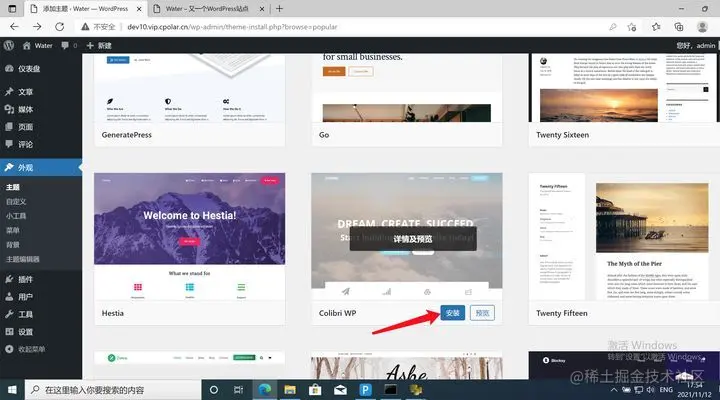Close the second Water WordPress站点 tab
This screenshot has width=720, height=400.
tap(262, 9)
